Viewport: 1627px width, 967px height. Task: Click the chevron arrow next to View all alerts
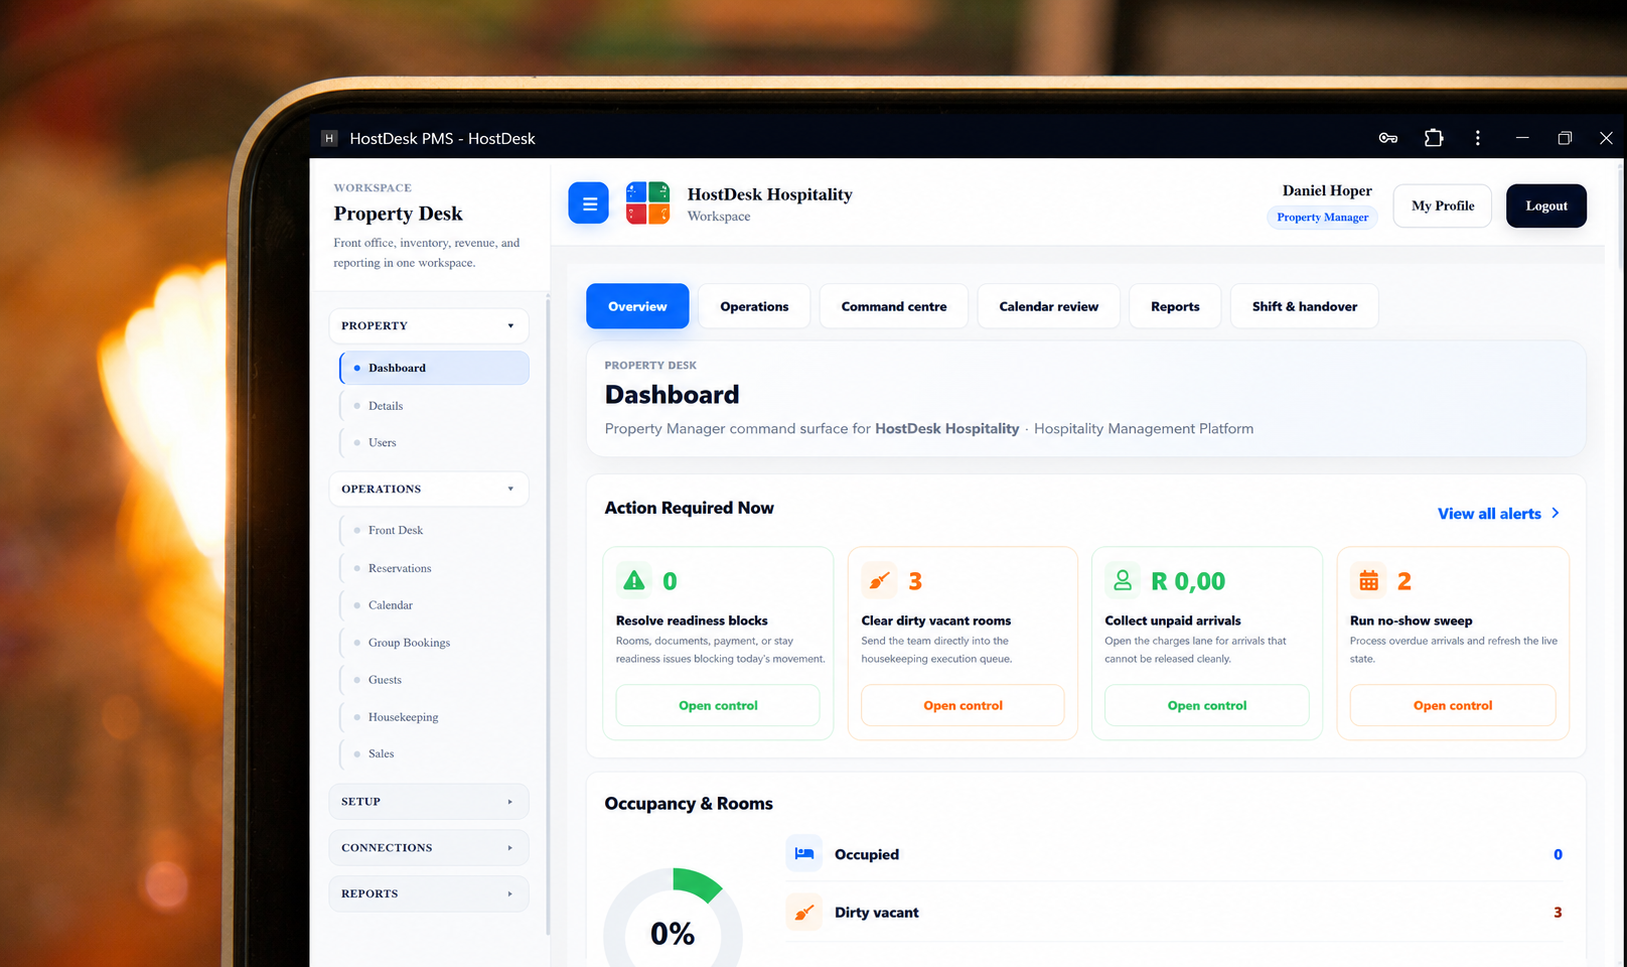(1555, 513)
